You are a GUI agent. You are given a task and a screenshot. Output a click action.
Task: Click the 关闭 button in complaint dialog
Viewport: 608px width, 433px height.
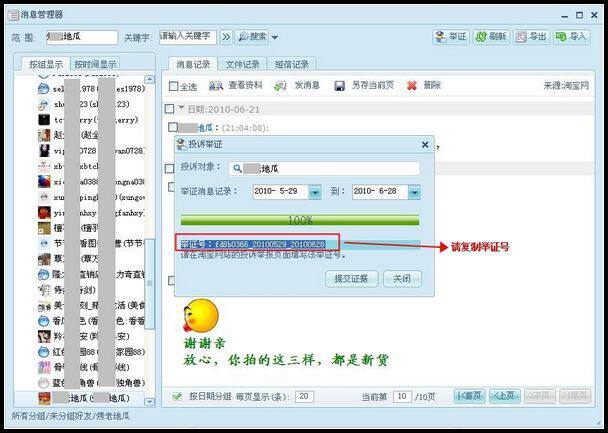401,279
